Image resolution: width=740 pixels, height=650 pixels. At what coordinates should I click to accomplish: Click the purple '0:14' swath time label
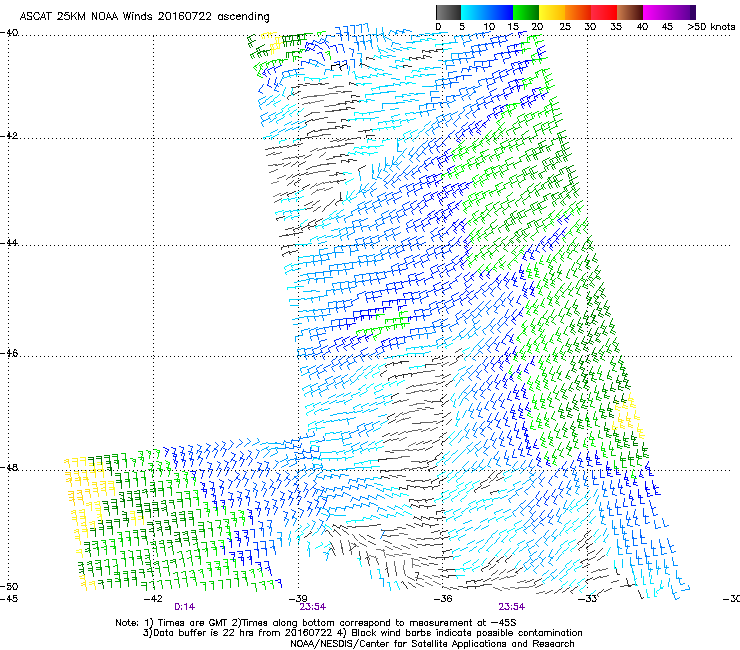(x=184, y=607)
